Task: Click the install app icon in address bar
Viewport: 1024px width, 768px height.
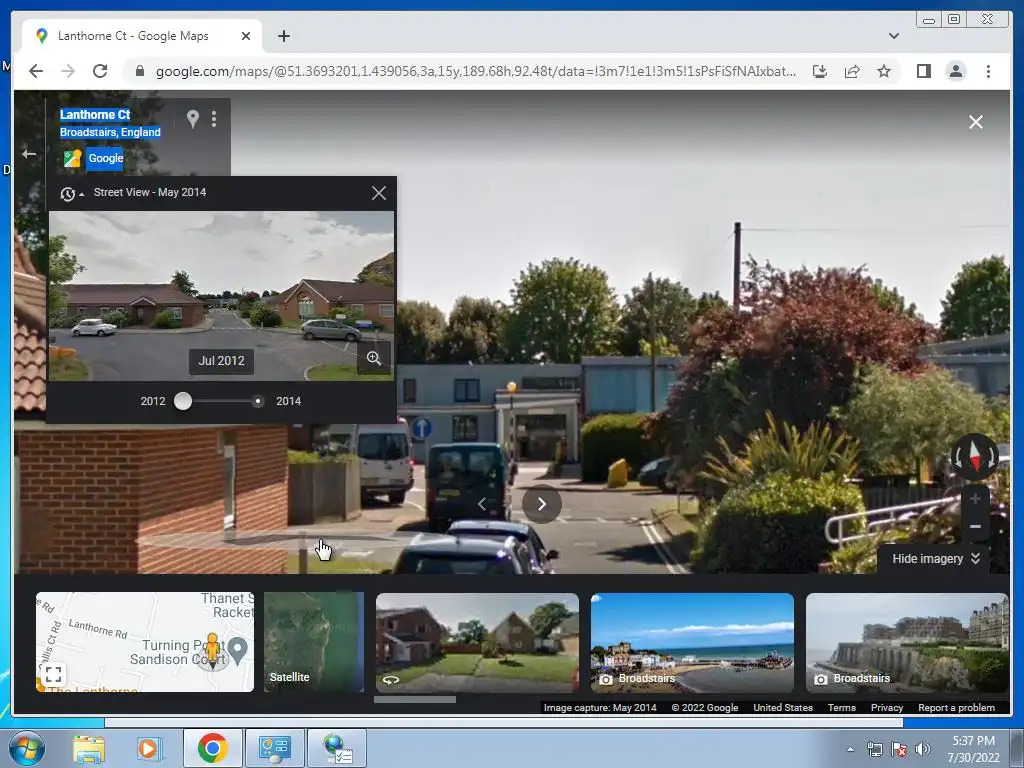Action: click(820, 71)
